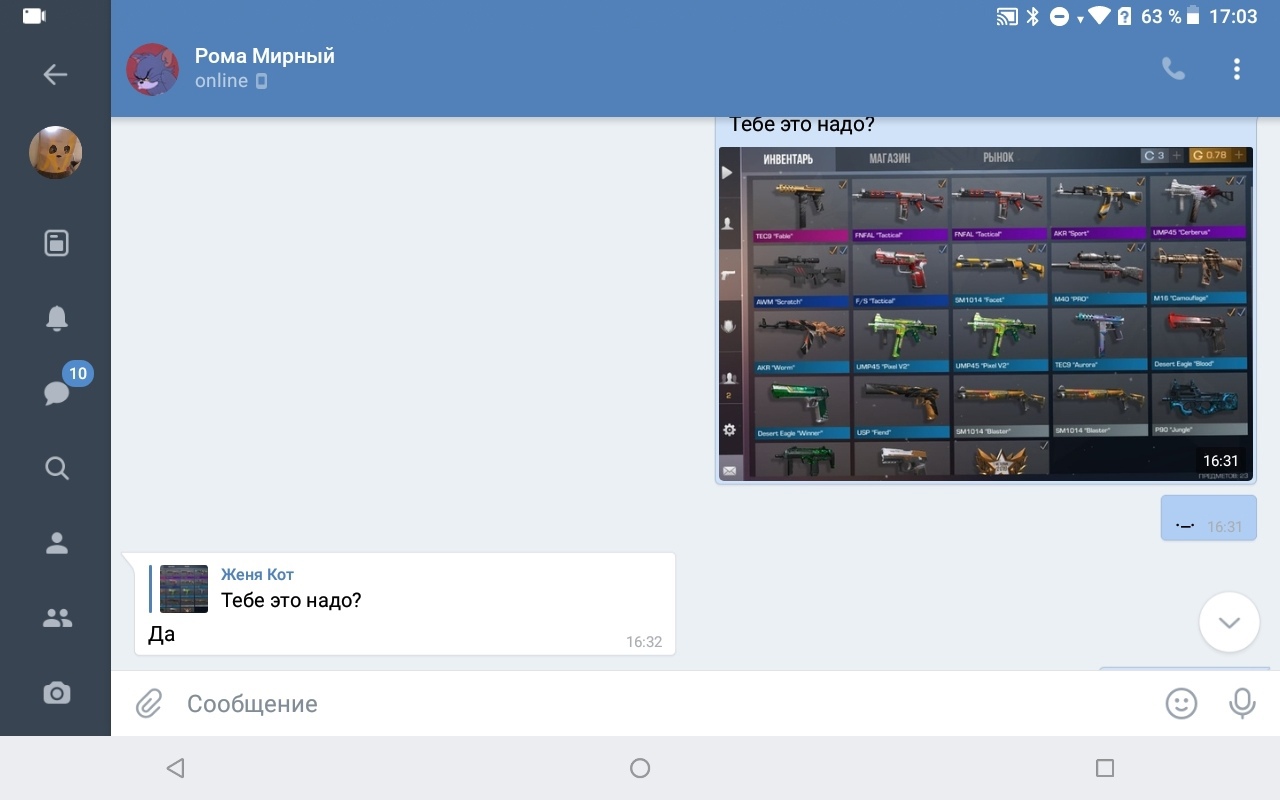Open the search magnifier in sidebar
This screenshot has height=800, width=1280.
56,468
